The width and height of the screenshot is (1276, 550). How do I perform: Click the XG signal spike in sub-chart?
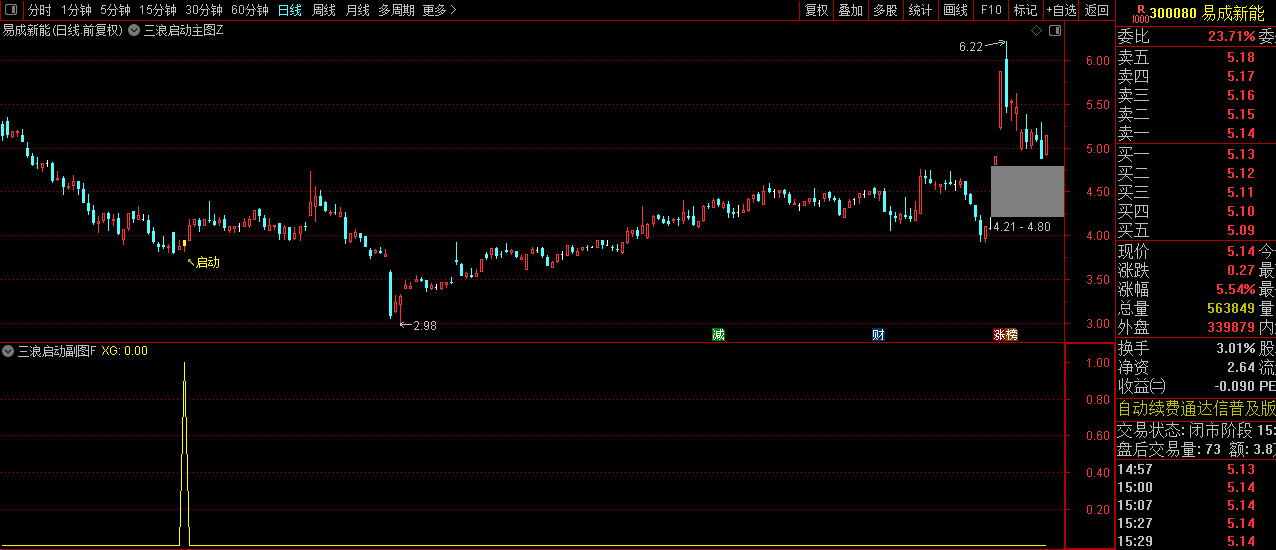click(184, 454)
